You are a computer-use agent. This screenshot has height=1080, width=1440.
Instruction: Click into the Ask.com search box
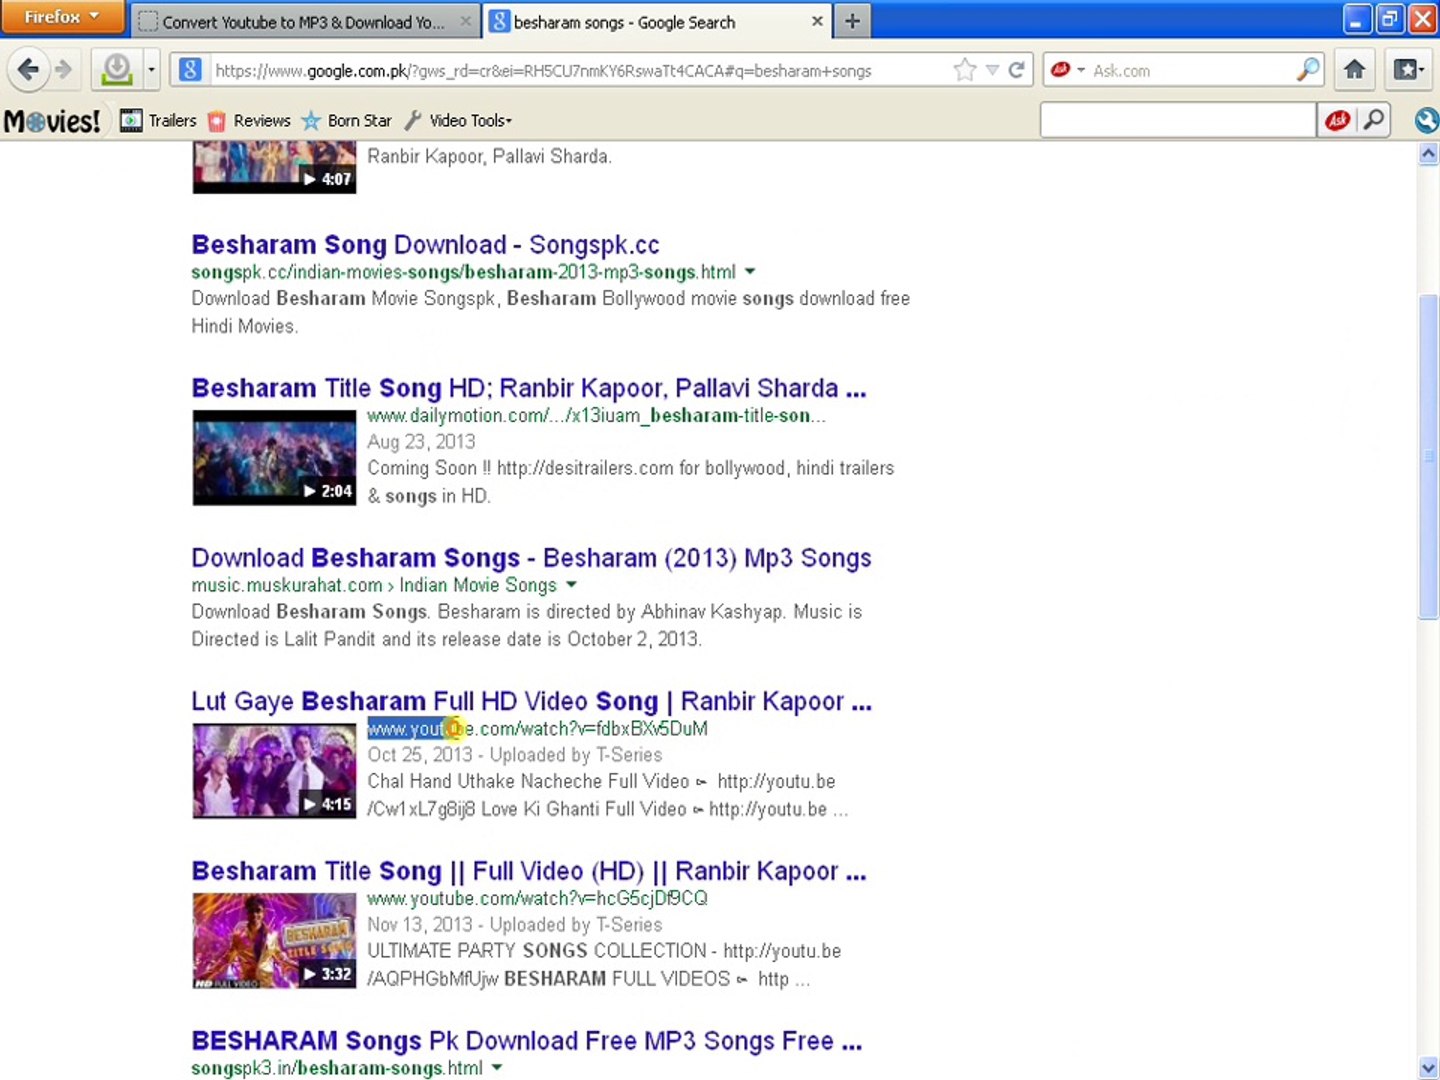coord(1192,70)
